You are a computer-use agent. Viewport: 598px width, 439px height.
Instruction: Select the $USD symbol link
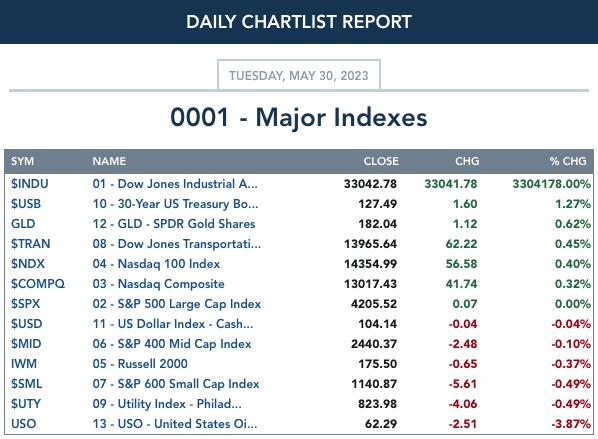point(27,324)
